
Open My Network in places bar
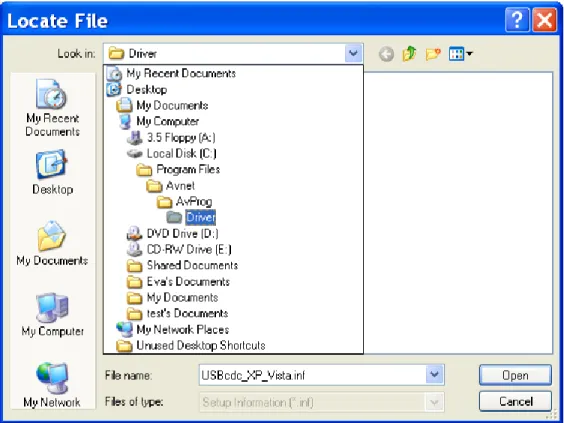(x=52, y=385)
